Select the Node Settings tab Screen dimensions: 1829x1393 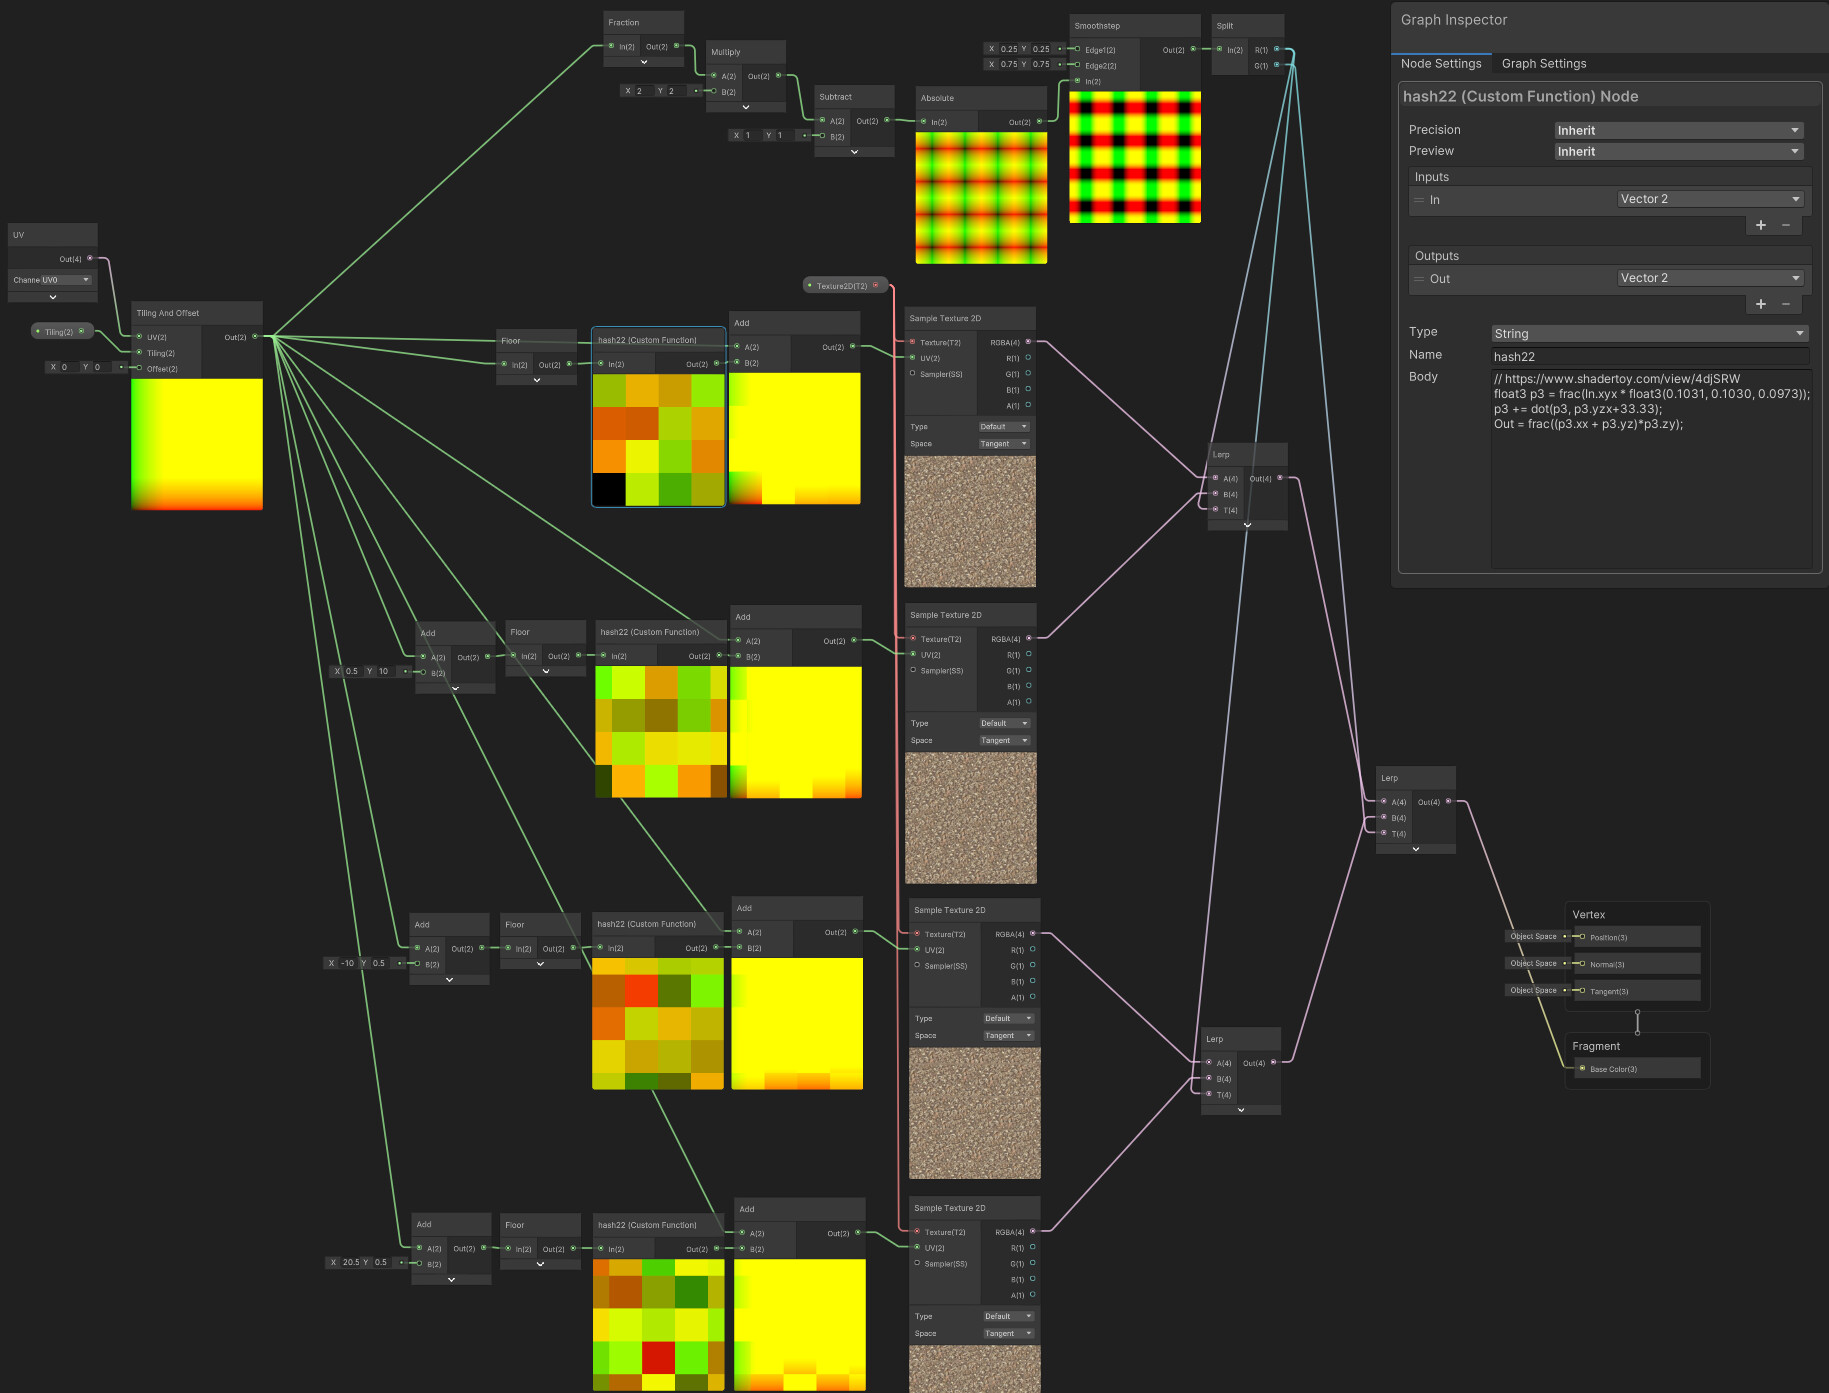pos(1441,63)
